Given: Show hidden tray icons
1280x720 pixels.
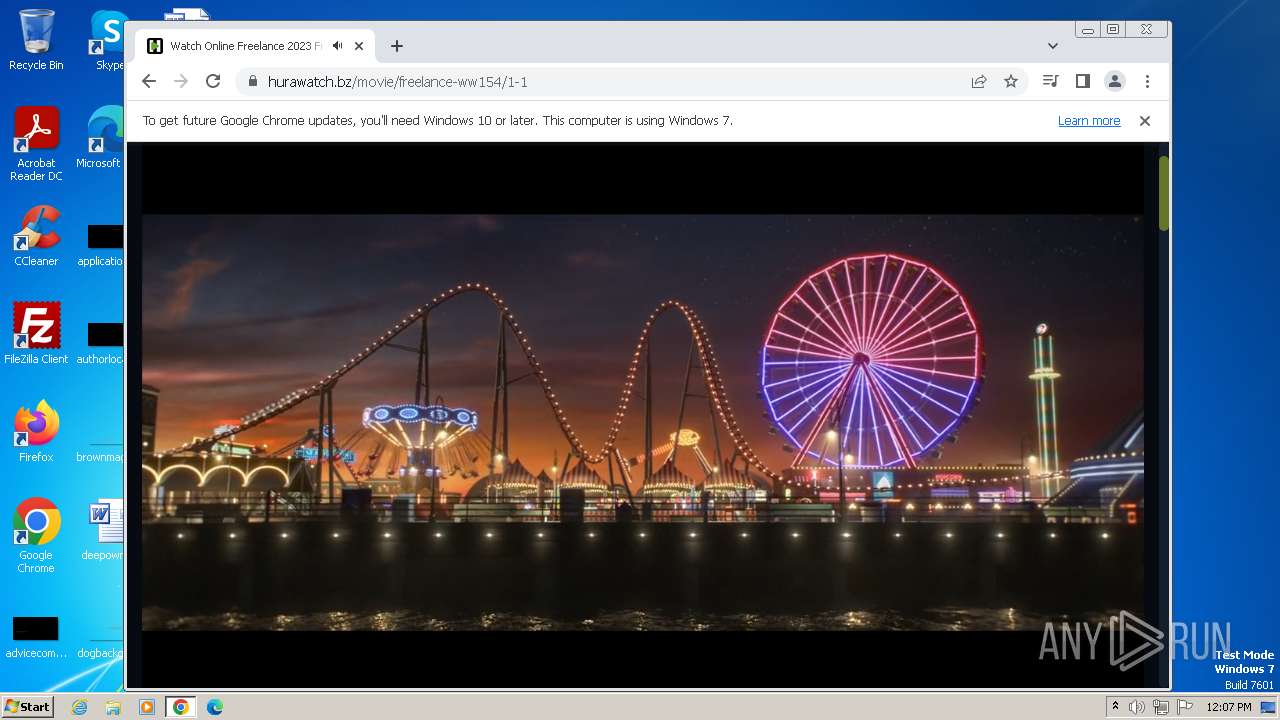Looking at the screenshot, I should click(1115, 707).
